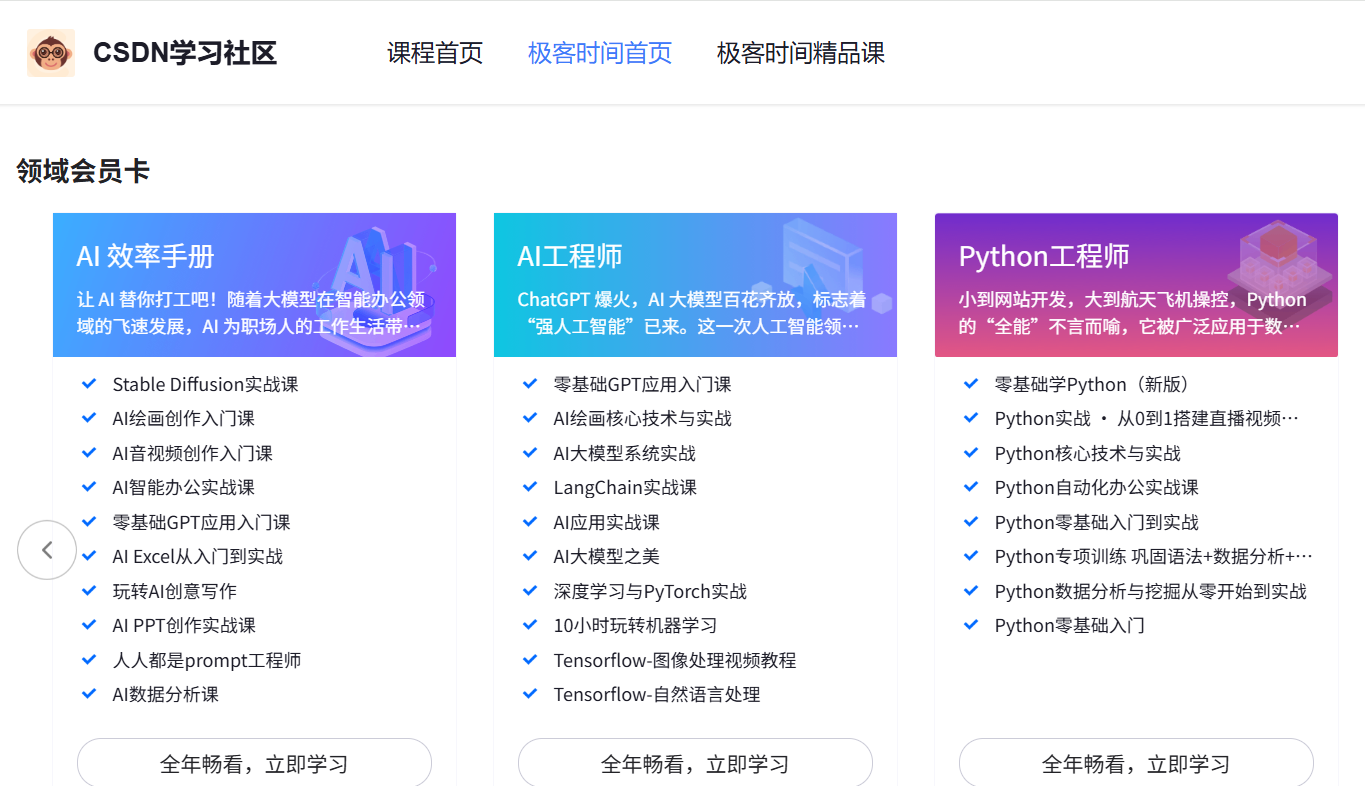1365x786 pixels.
Task: Click the CSDN学习社区 site title
Action: (x=185, y=53)
